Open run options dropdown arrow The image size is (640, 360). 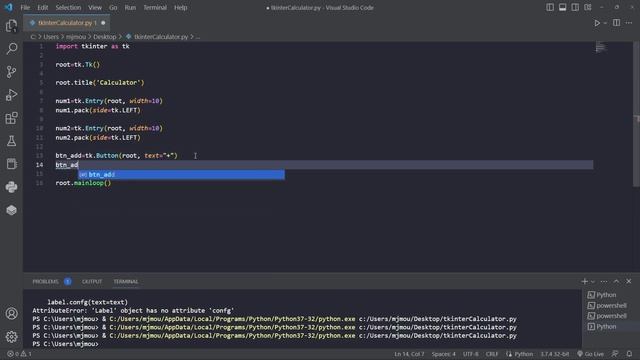605,23
